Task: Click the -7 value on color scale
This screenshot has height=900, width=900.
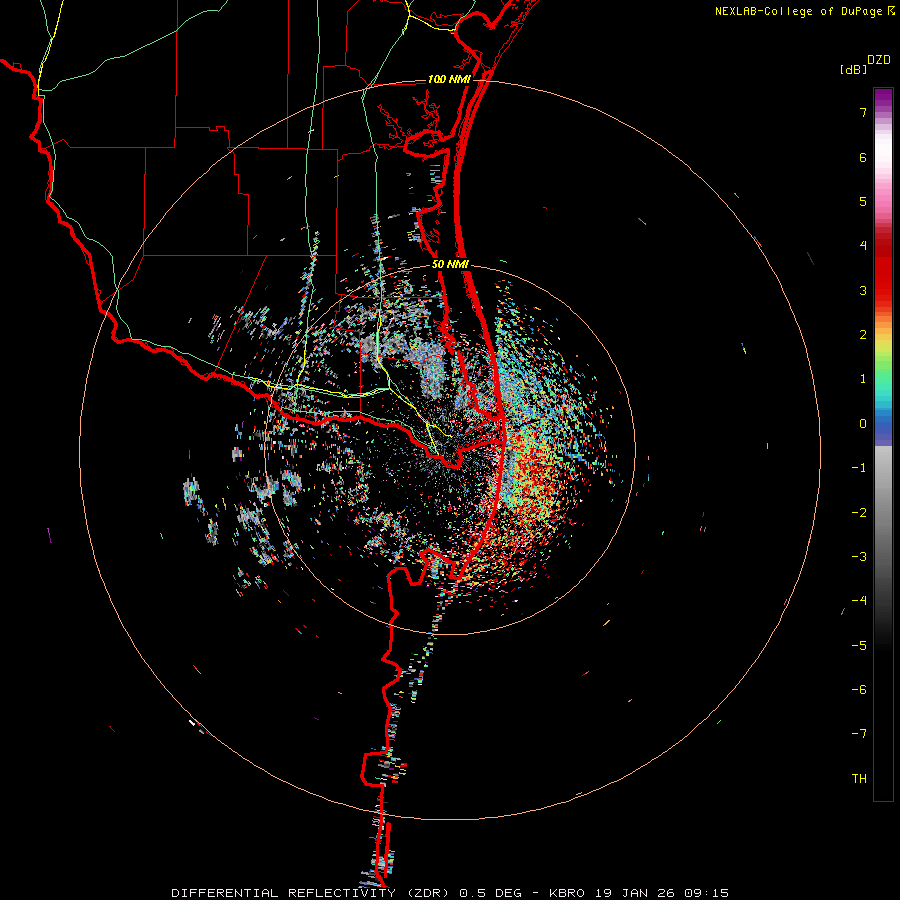Action: 859,734
